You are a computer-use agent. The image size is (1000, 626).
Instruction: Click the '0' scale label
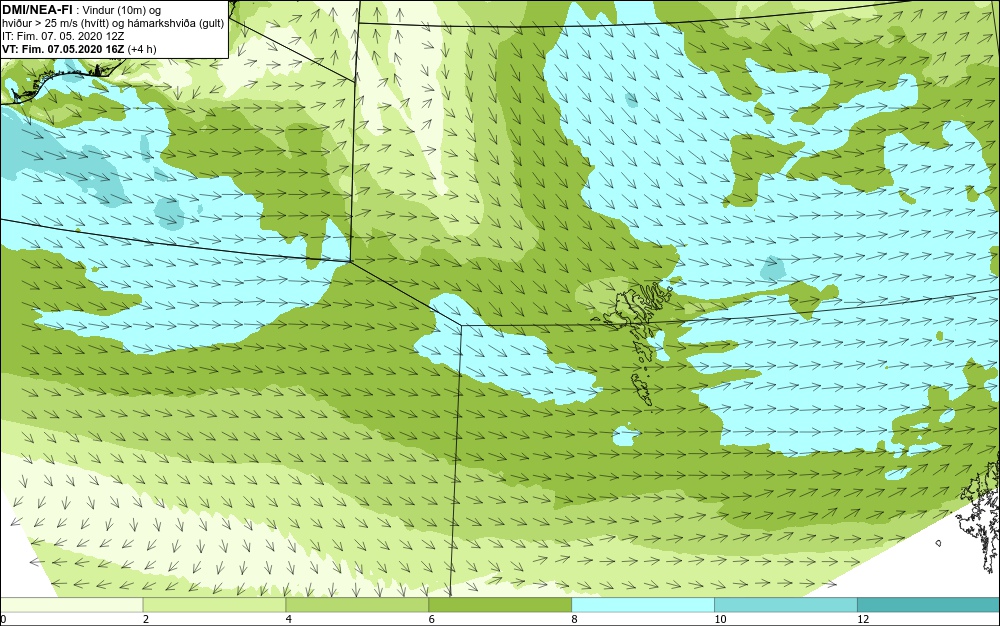[x=3, y=619]
